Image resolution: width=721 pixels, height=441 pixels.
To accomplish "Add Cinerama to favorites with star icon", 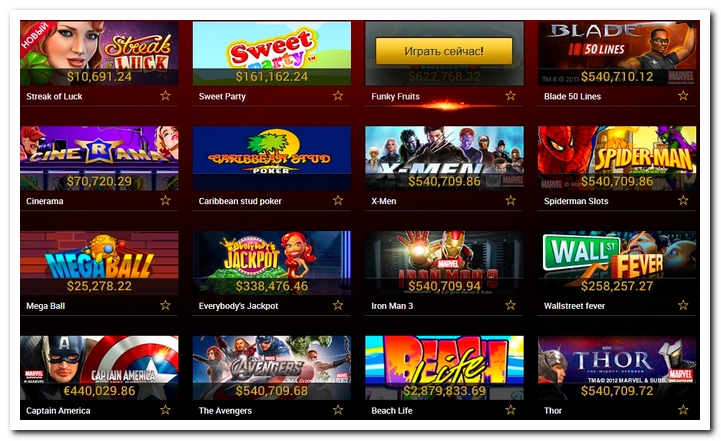I will pos(165,200).
